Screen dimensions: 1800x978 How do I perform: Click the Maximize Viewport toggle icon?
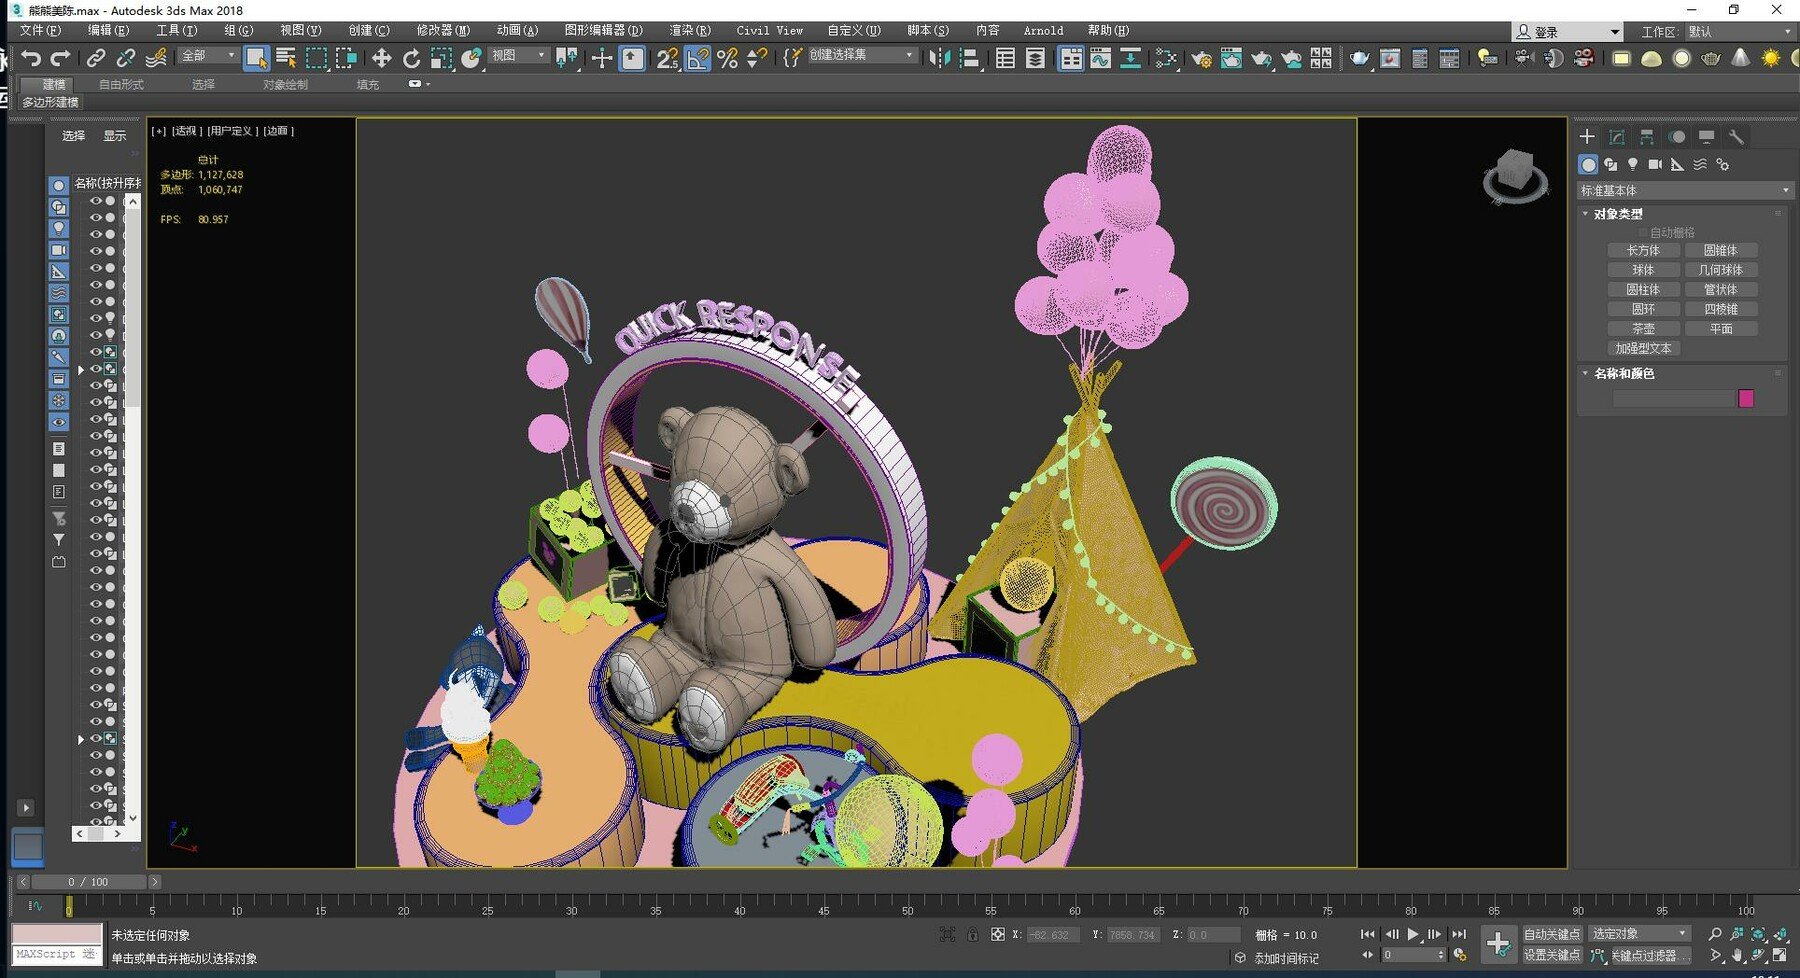click(x=1780, y=956)
